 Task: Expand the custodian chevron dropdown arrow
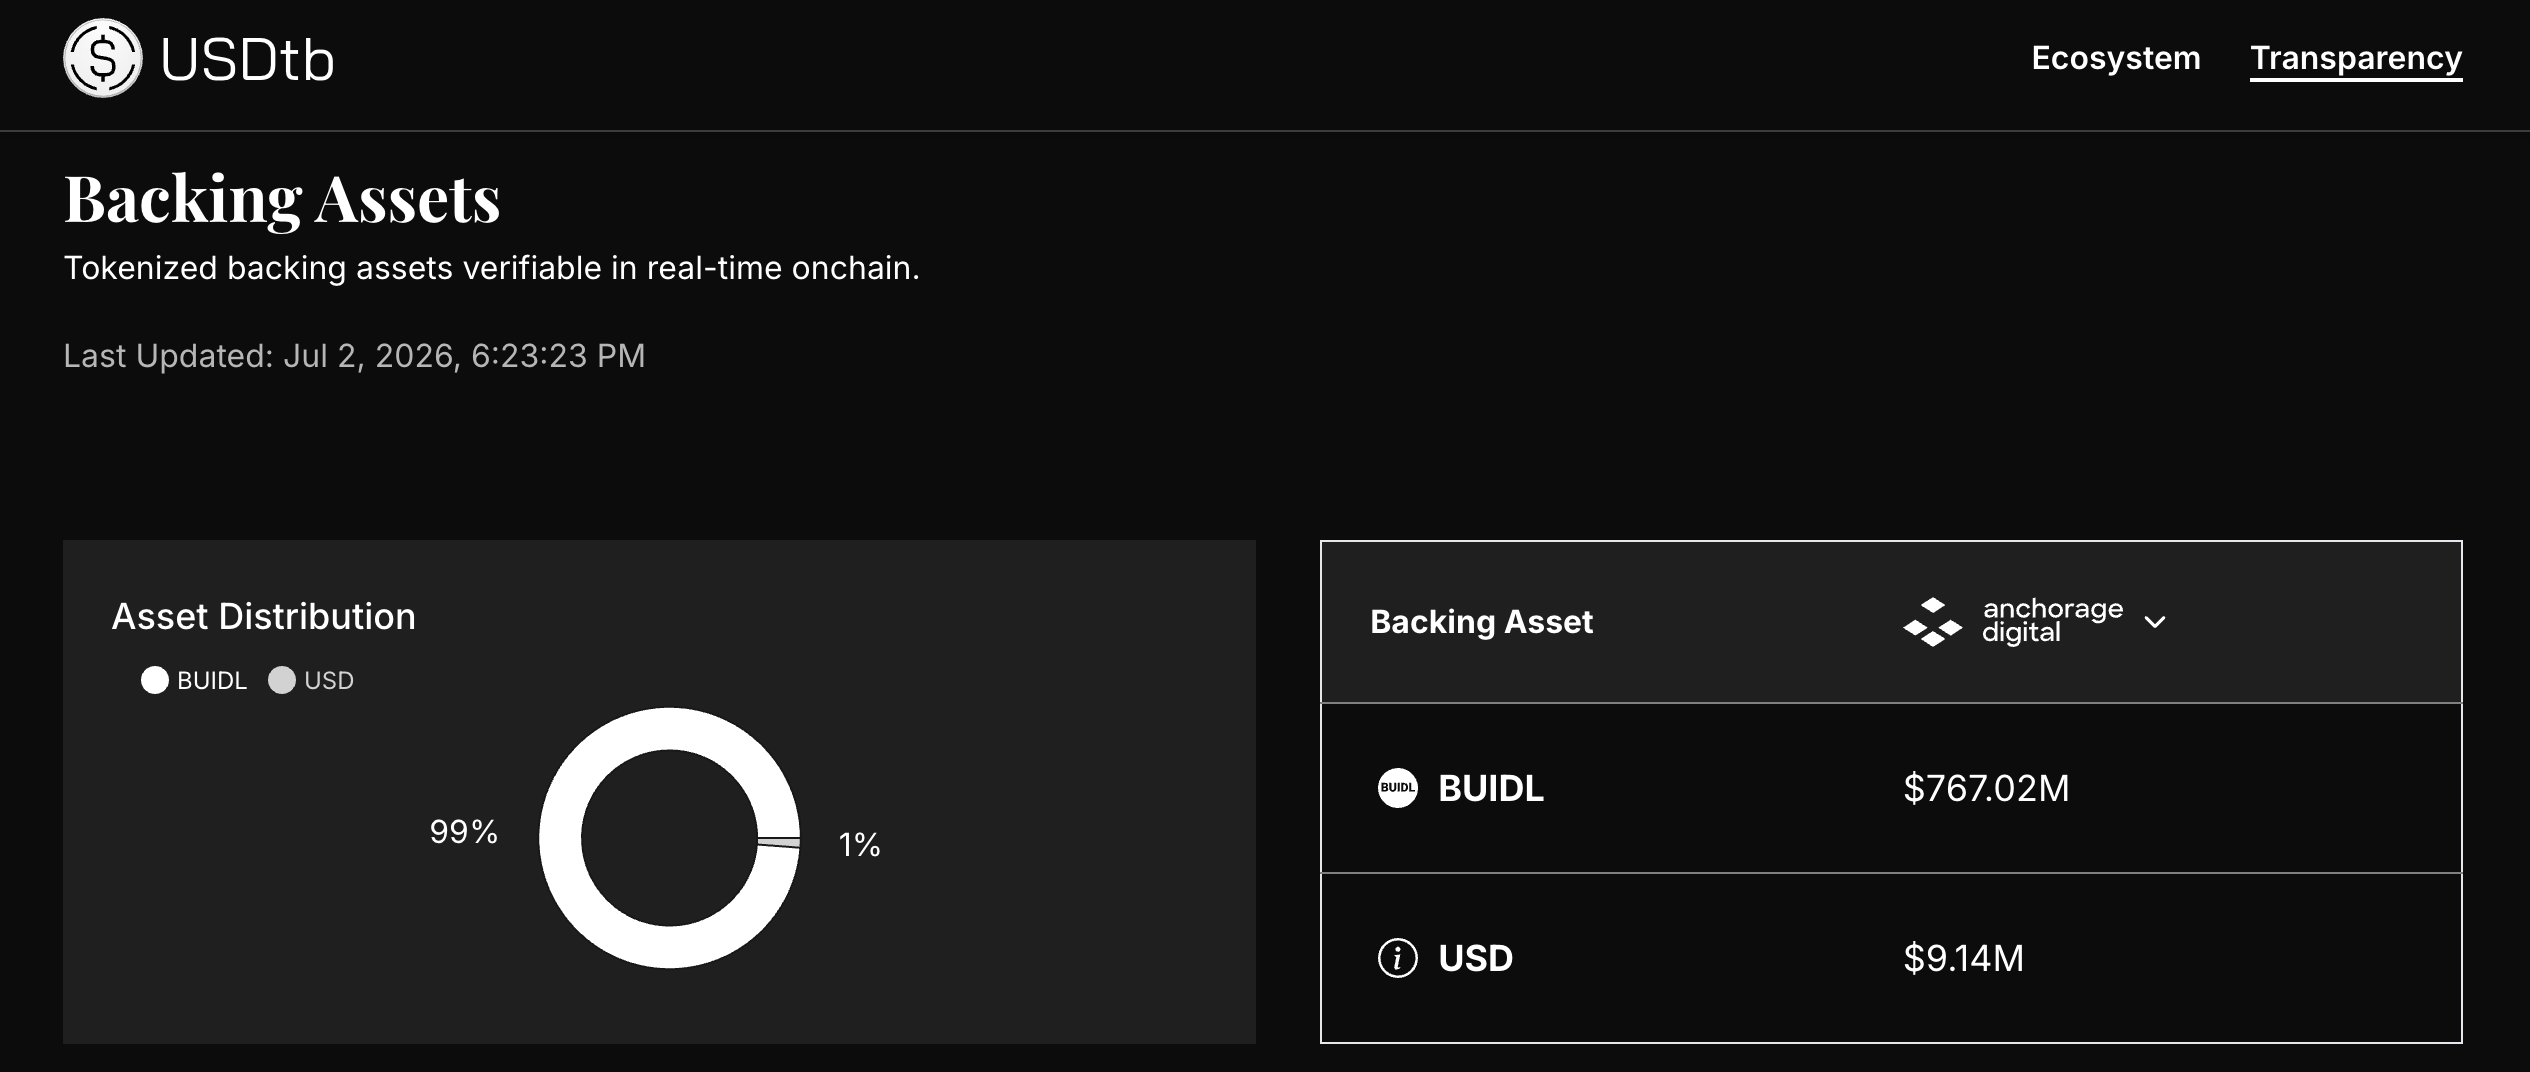(2155, 622)
